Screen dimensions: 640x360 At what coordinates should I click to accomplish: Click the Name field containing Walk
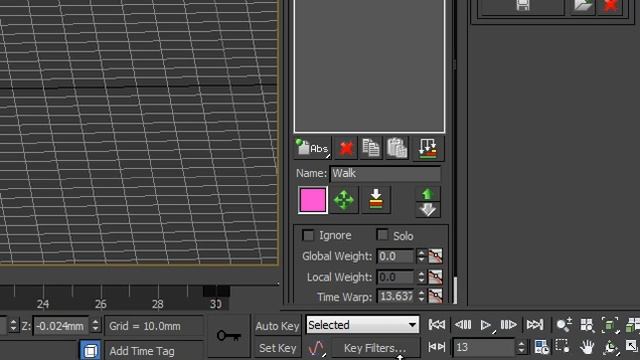pyautogui.click(x=385, y=173)
